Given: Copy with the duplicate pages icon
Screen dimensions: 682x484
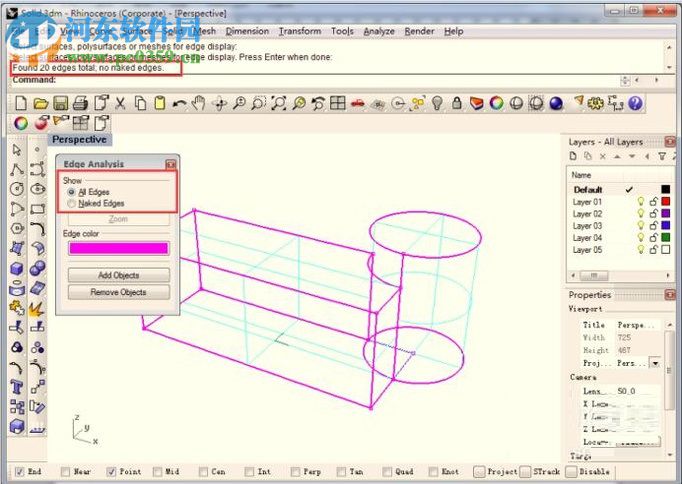Looking at the screenshot, I should [x=140, y=103].
